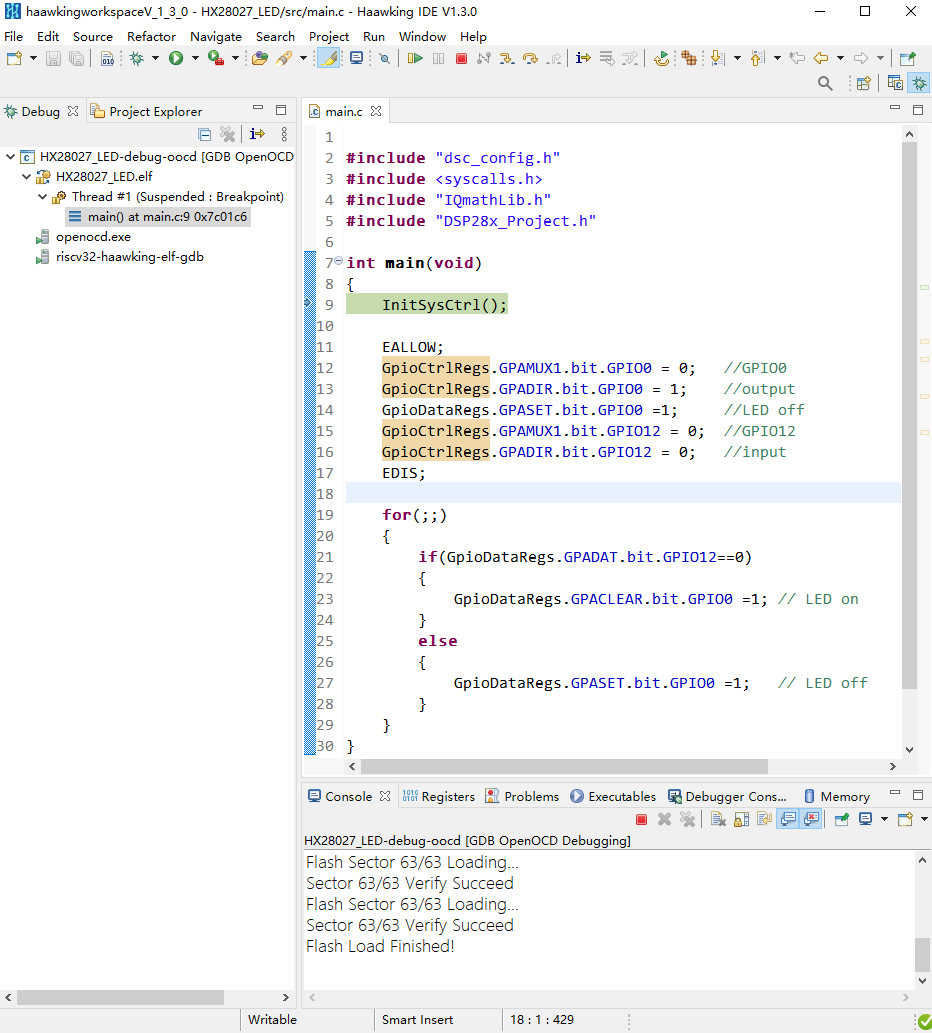Click the Next Annotation down arrow icon
The height and width of the screenshot is (1033, 932).
[x=718, y=59]
